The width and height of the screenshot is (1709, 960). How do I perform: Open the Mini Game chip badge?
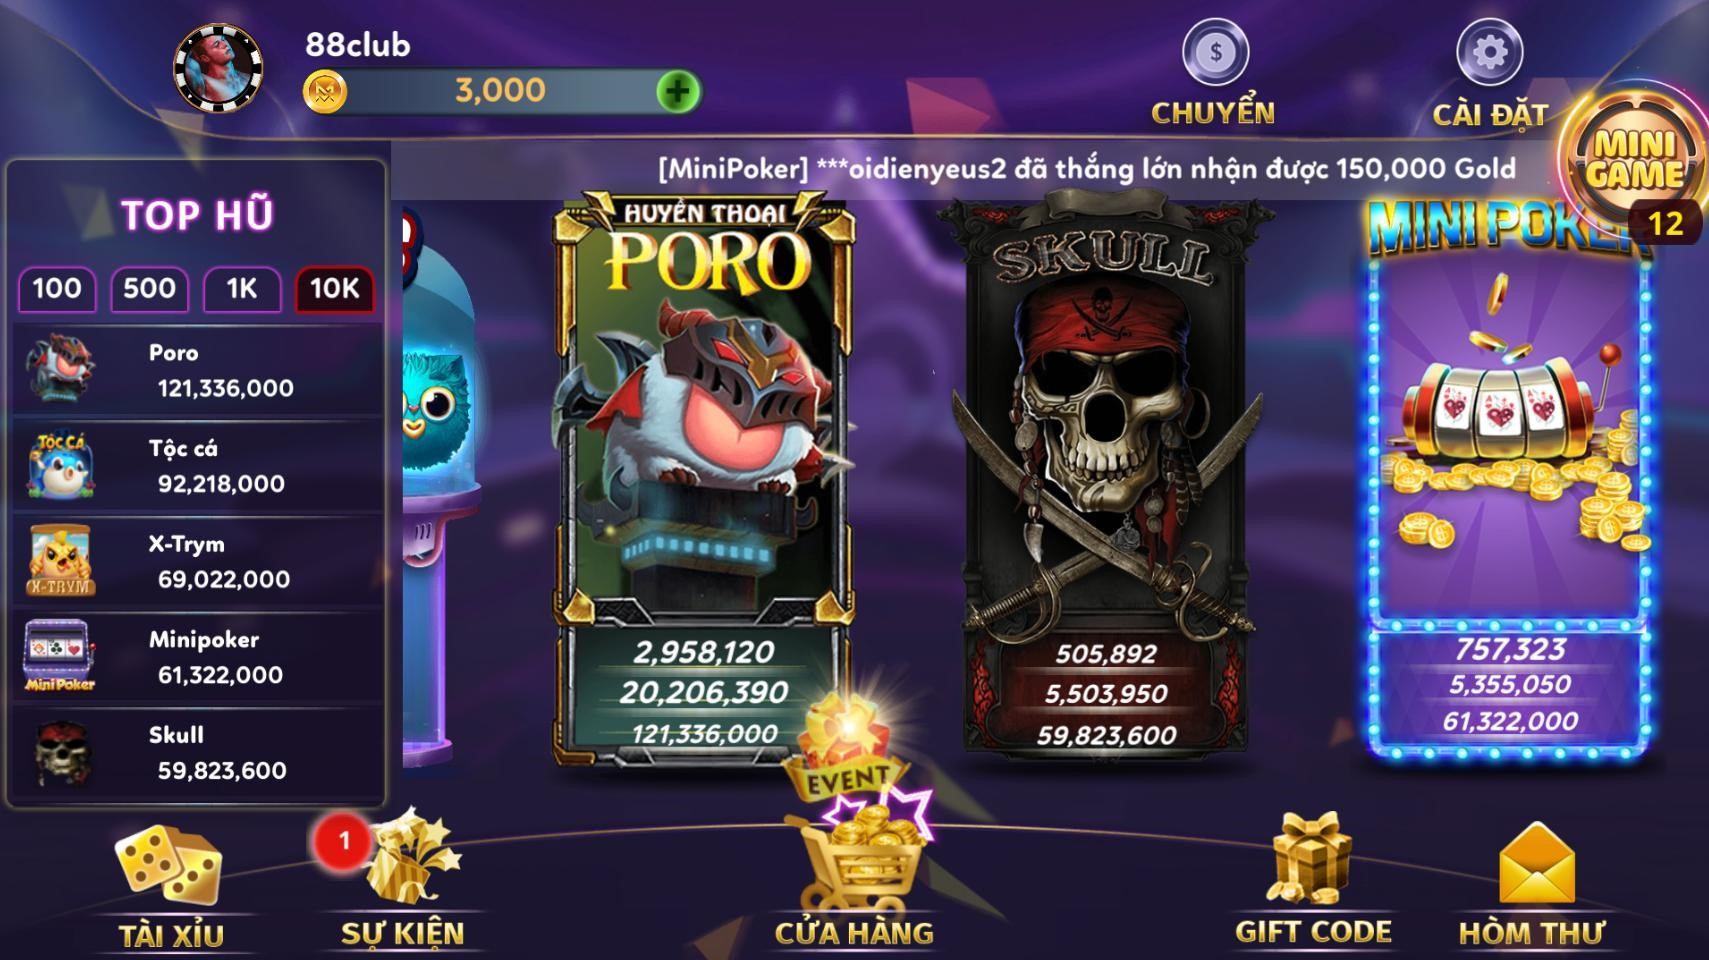pos(1634,160)
